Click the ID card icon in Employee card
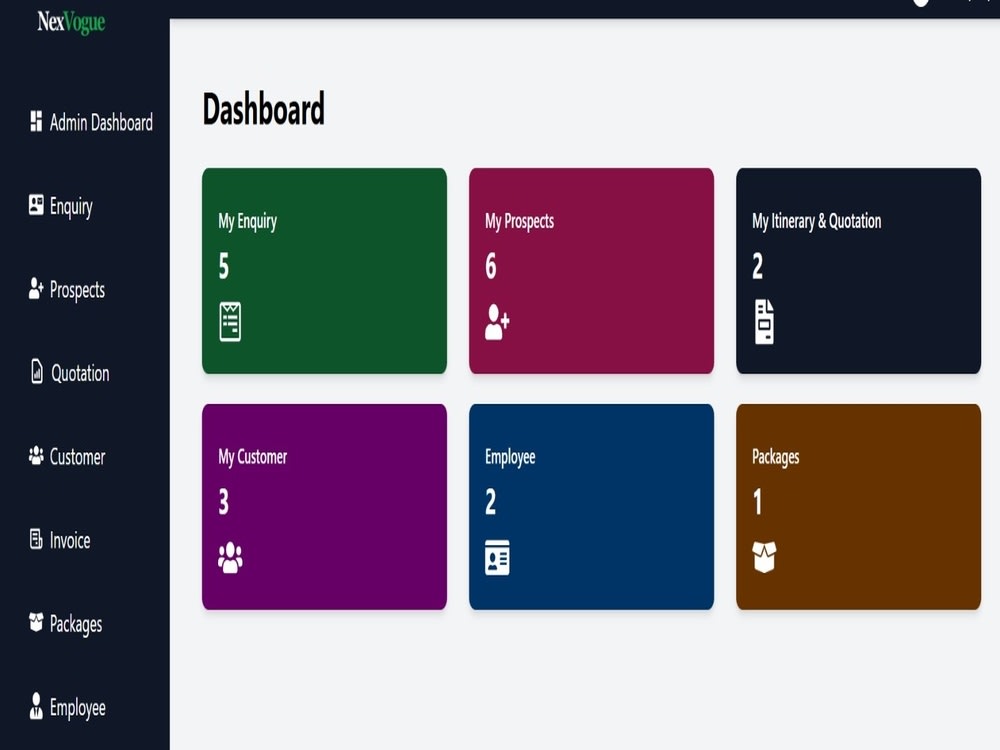Viewport: 1000px width, 750px height. pos(497,558)
